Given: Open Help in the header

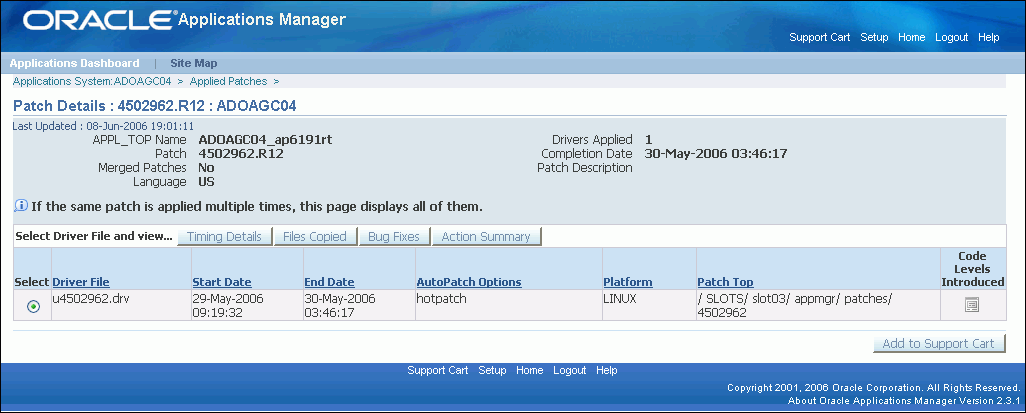Looking at the screenshot, I should click(989, 37).
